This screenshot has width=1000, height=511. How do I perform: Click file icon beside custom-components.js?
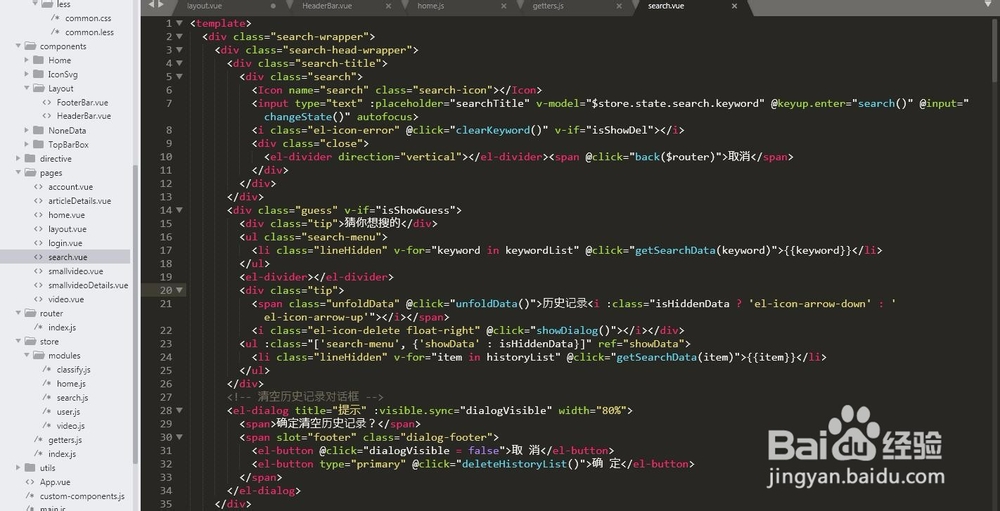click(x=31, y=496)
